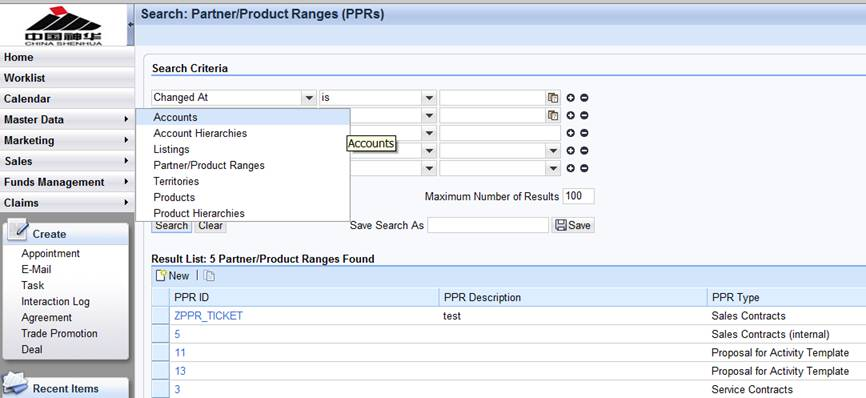Click the Search button
Screen dimensions: 866x398
pos(171,225)
